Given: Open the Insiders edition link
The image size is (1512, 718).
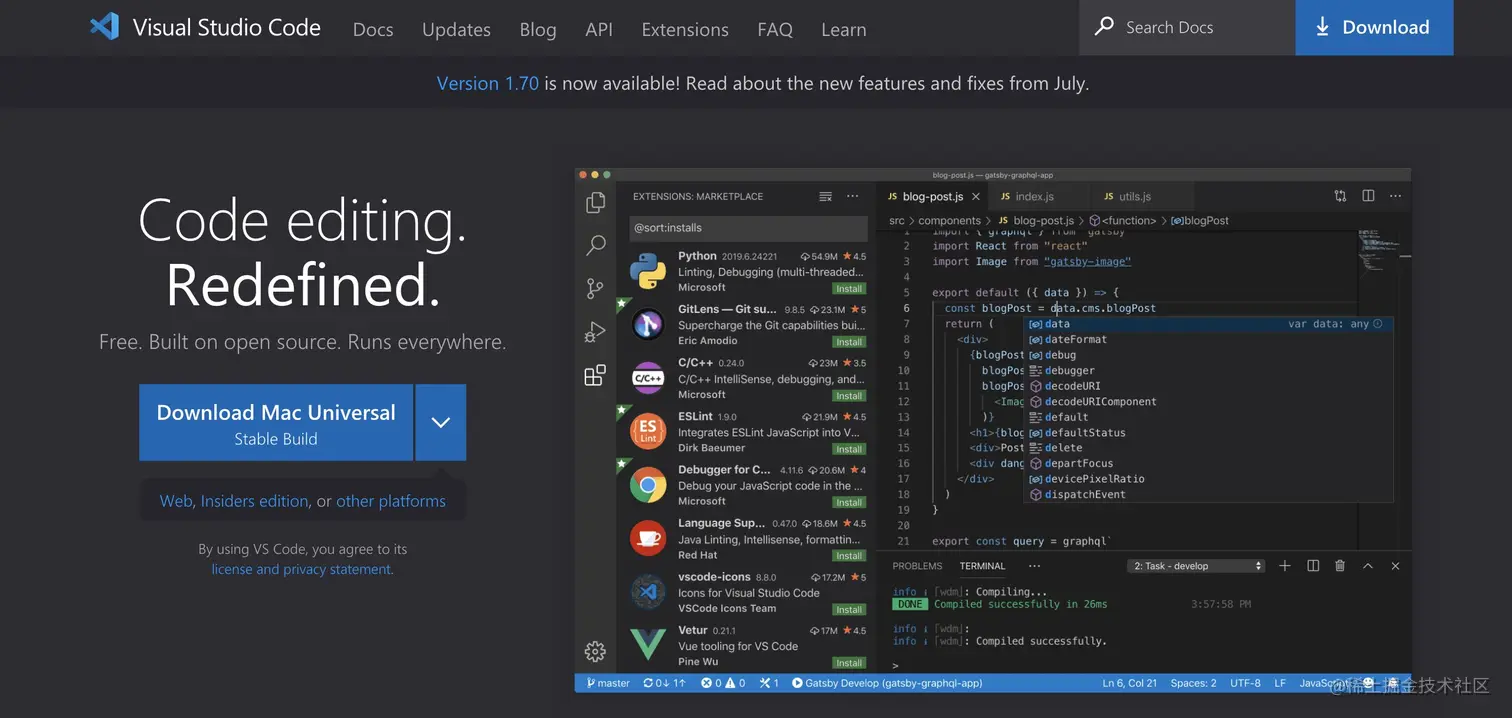Looking at the screenshot, I should tap(255, 501).
